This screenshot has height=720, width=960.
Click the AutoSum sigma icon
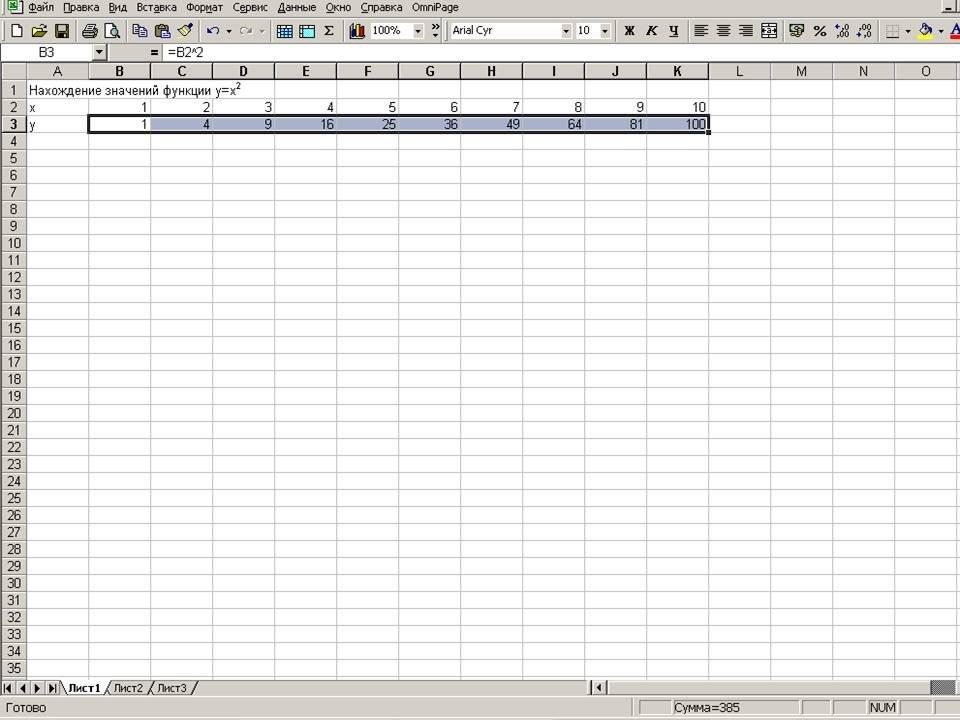329,31
